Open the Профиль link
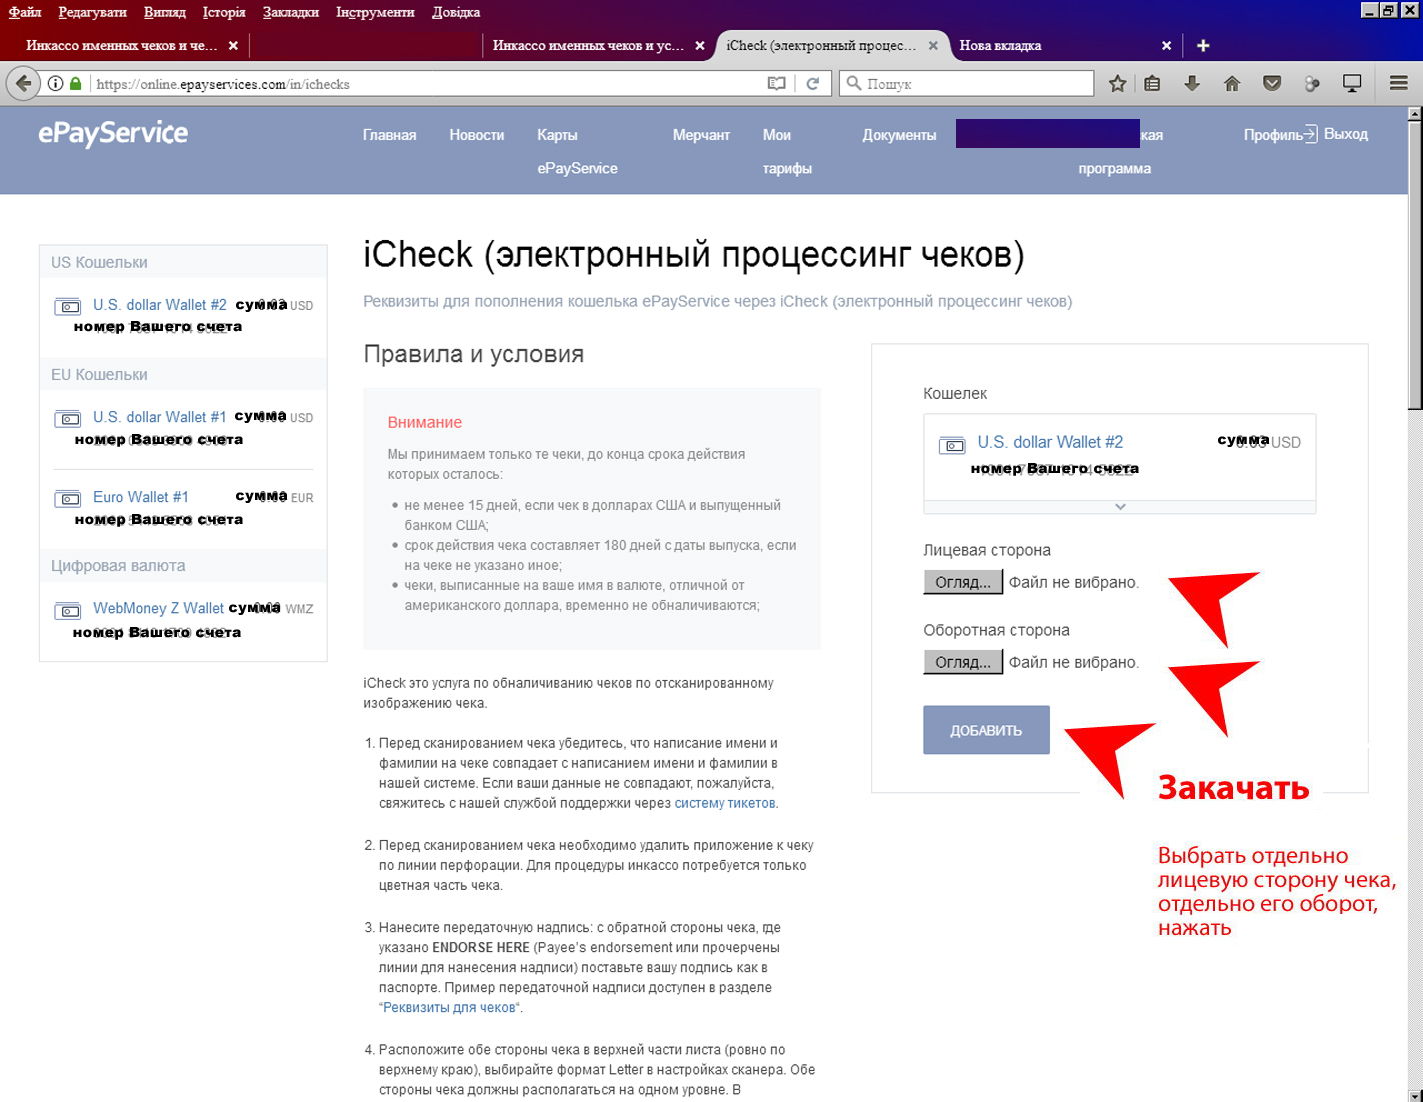 pos(1272,135)
